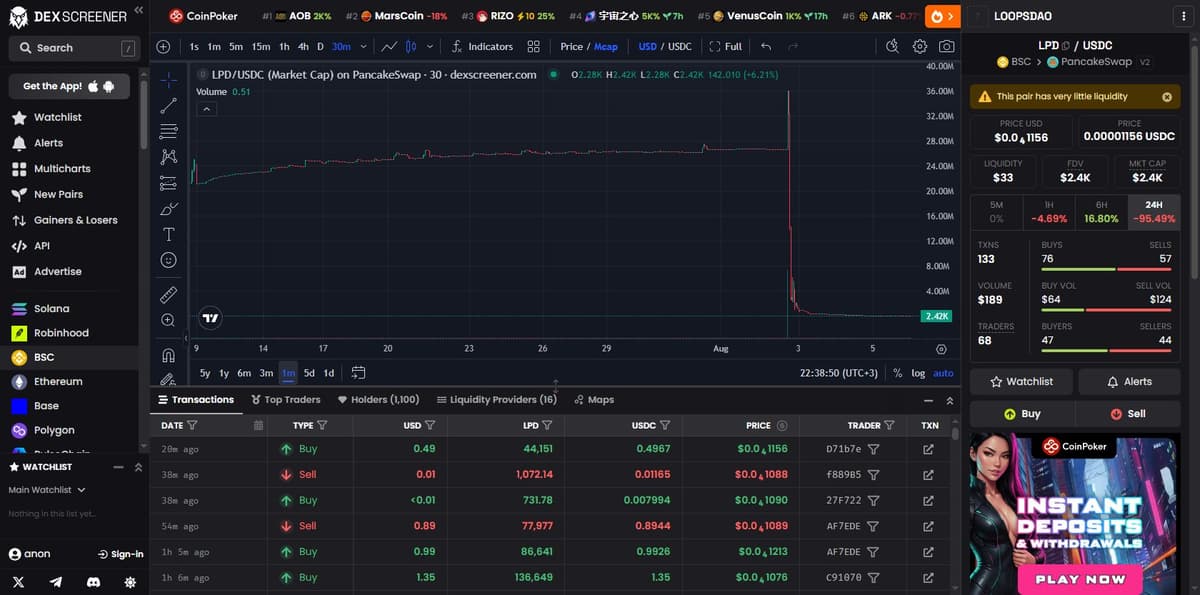Add a symbol to compare
The height and width of the screenshot is (595, 1200).
pyautogui.click(x=164, y=47)
